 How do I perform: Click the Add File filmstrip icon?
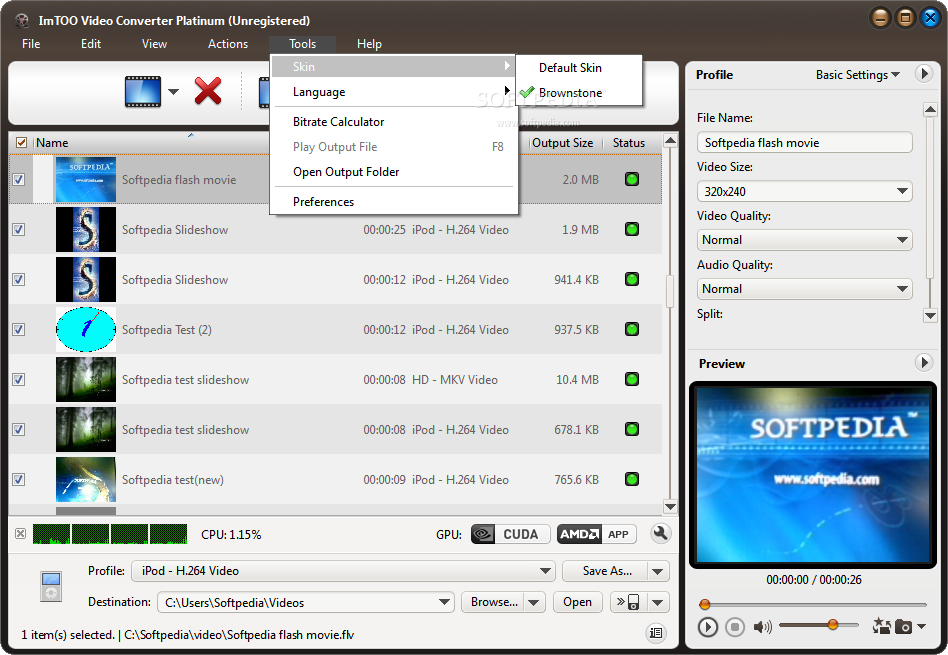pos(143,92)
